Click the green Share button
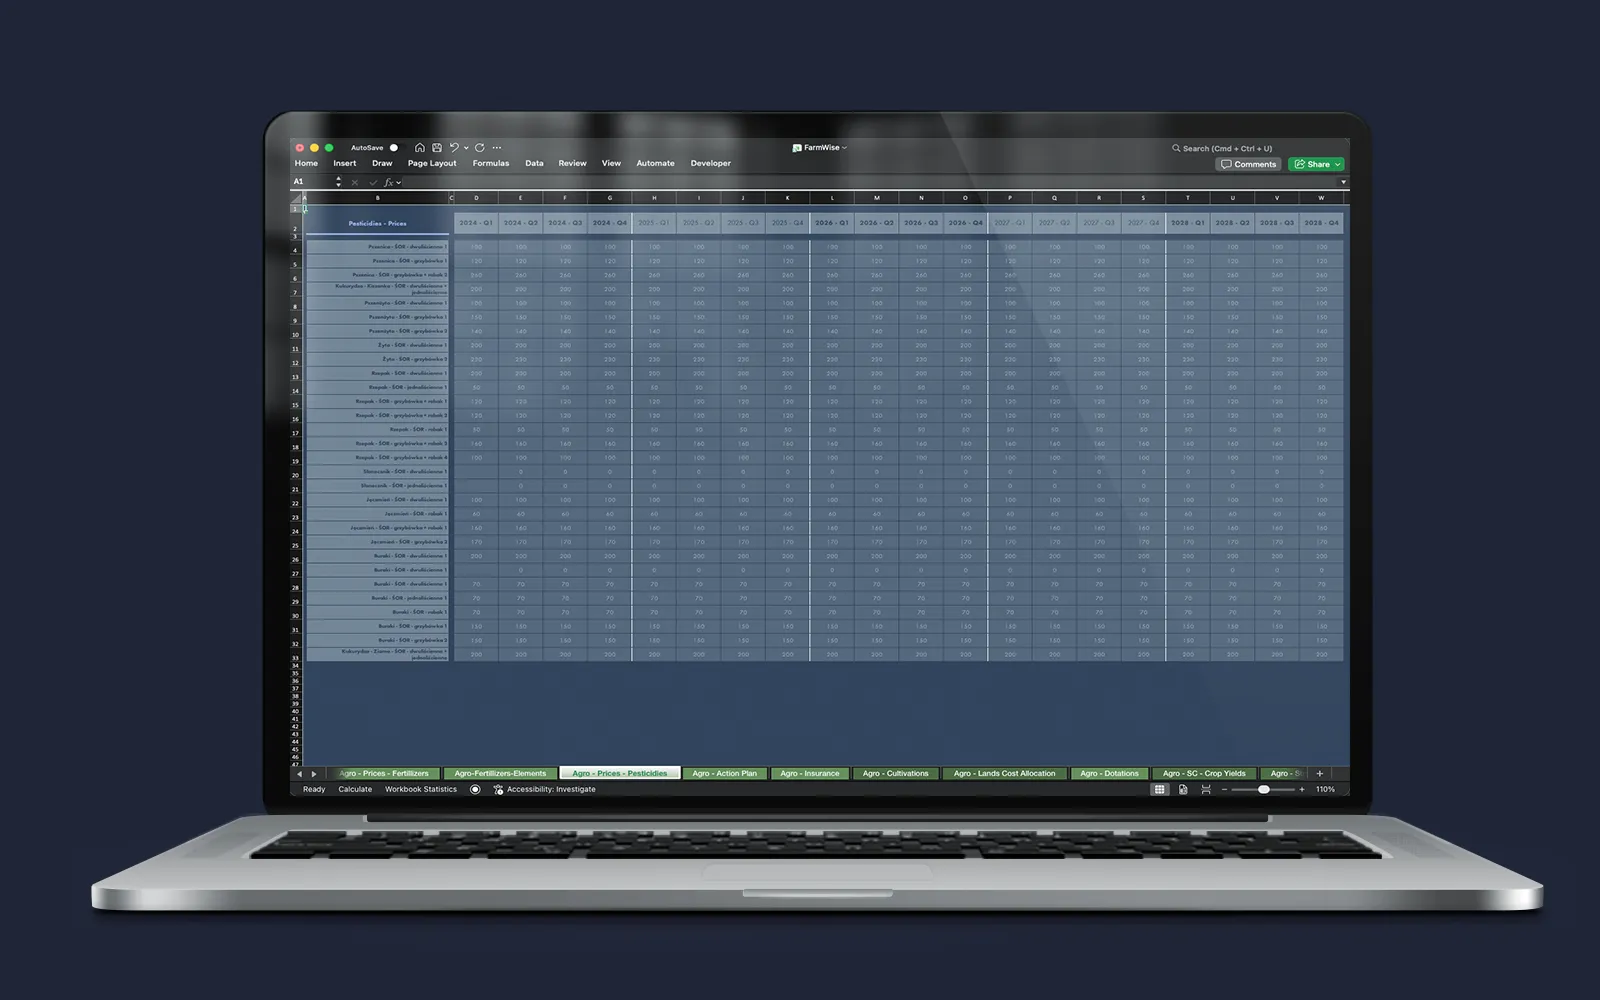This screenshot has height=1000, width=1600. (1315, 164)
